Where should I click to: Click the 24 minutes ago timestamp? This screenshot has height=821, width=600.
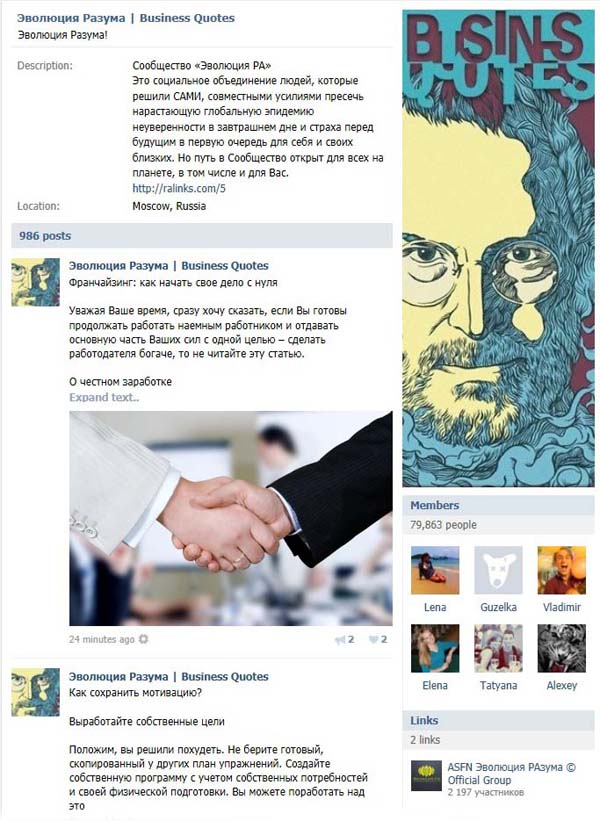102,639
